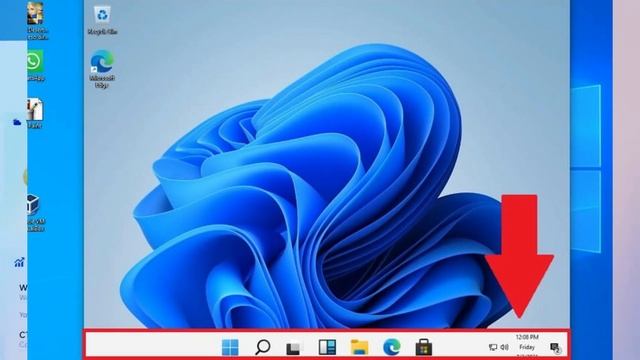The height and width of the screenshot is (360, 640).
Task: Select the document file icon on host desktop
Action: click(x=35, y=113)
